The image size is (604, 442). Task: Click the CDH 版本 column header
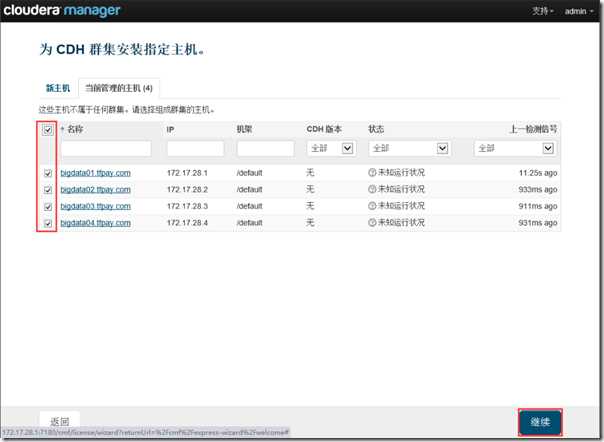[324, 129]
